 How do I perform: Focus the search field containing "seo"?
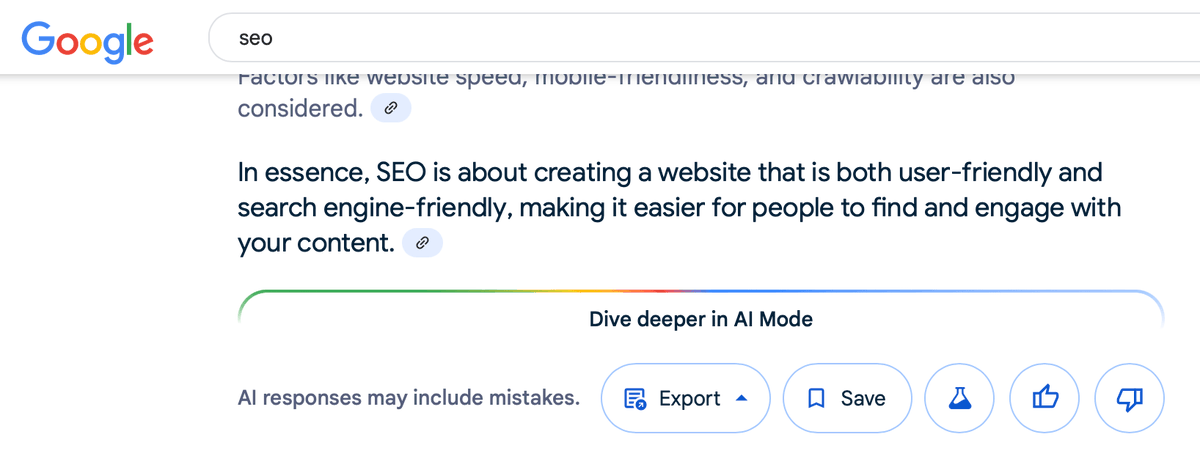click(x=704, y=38)
